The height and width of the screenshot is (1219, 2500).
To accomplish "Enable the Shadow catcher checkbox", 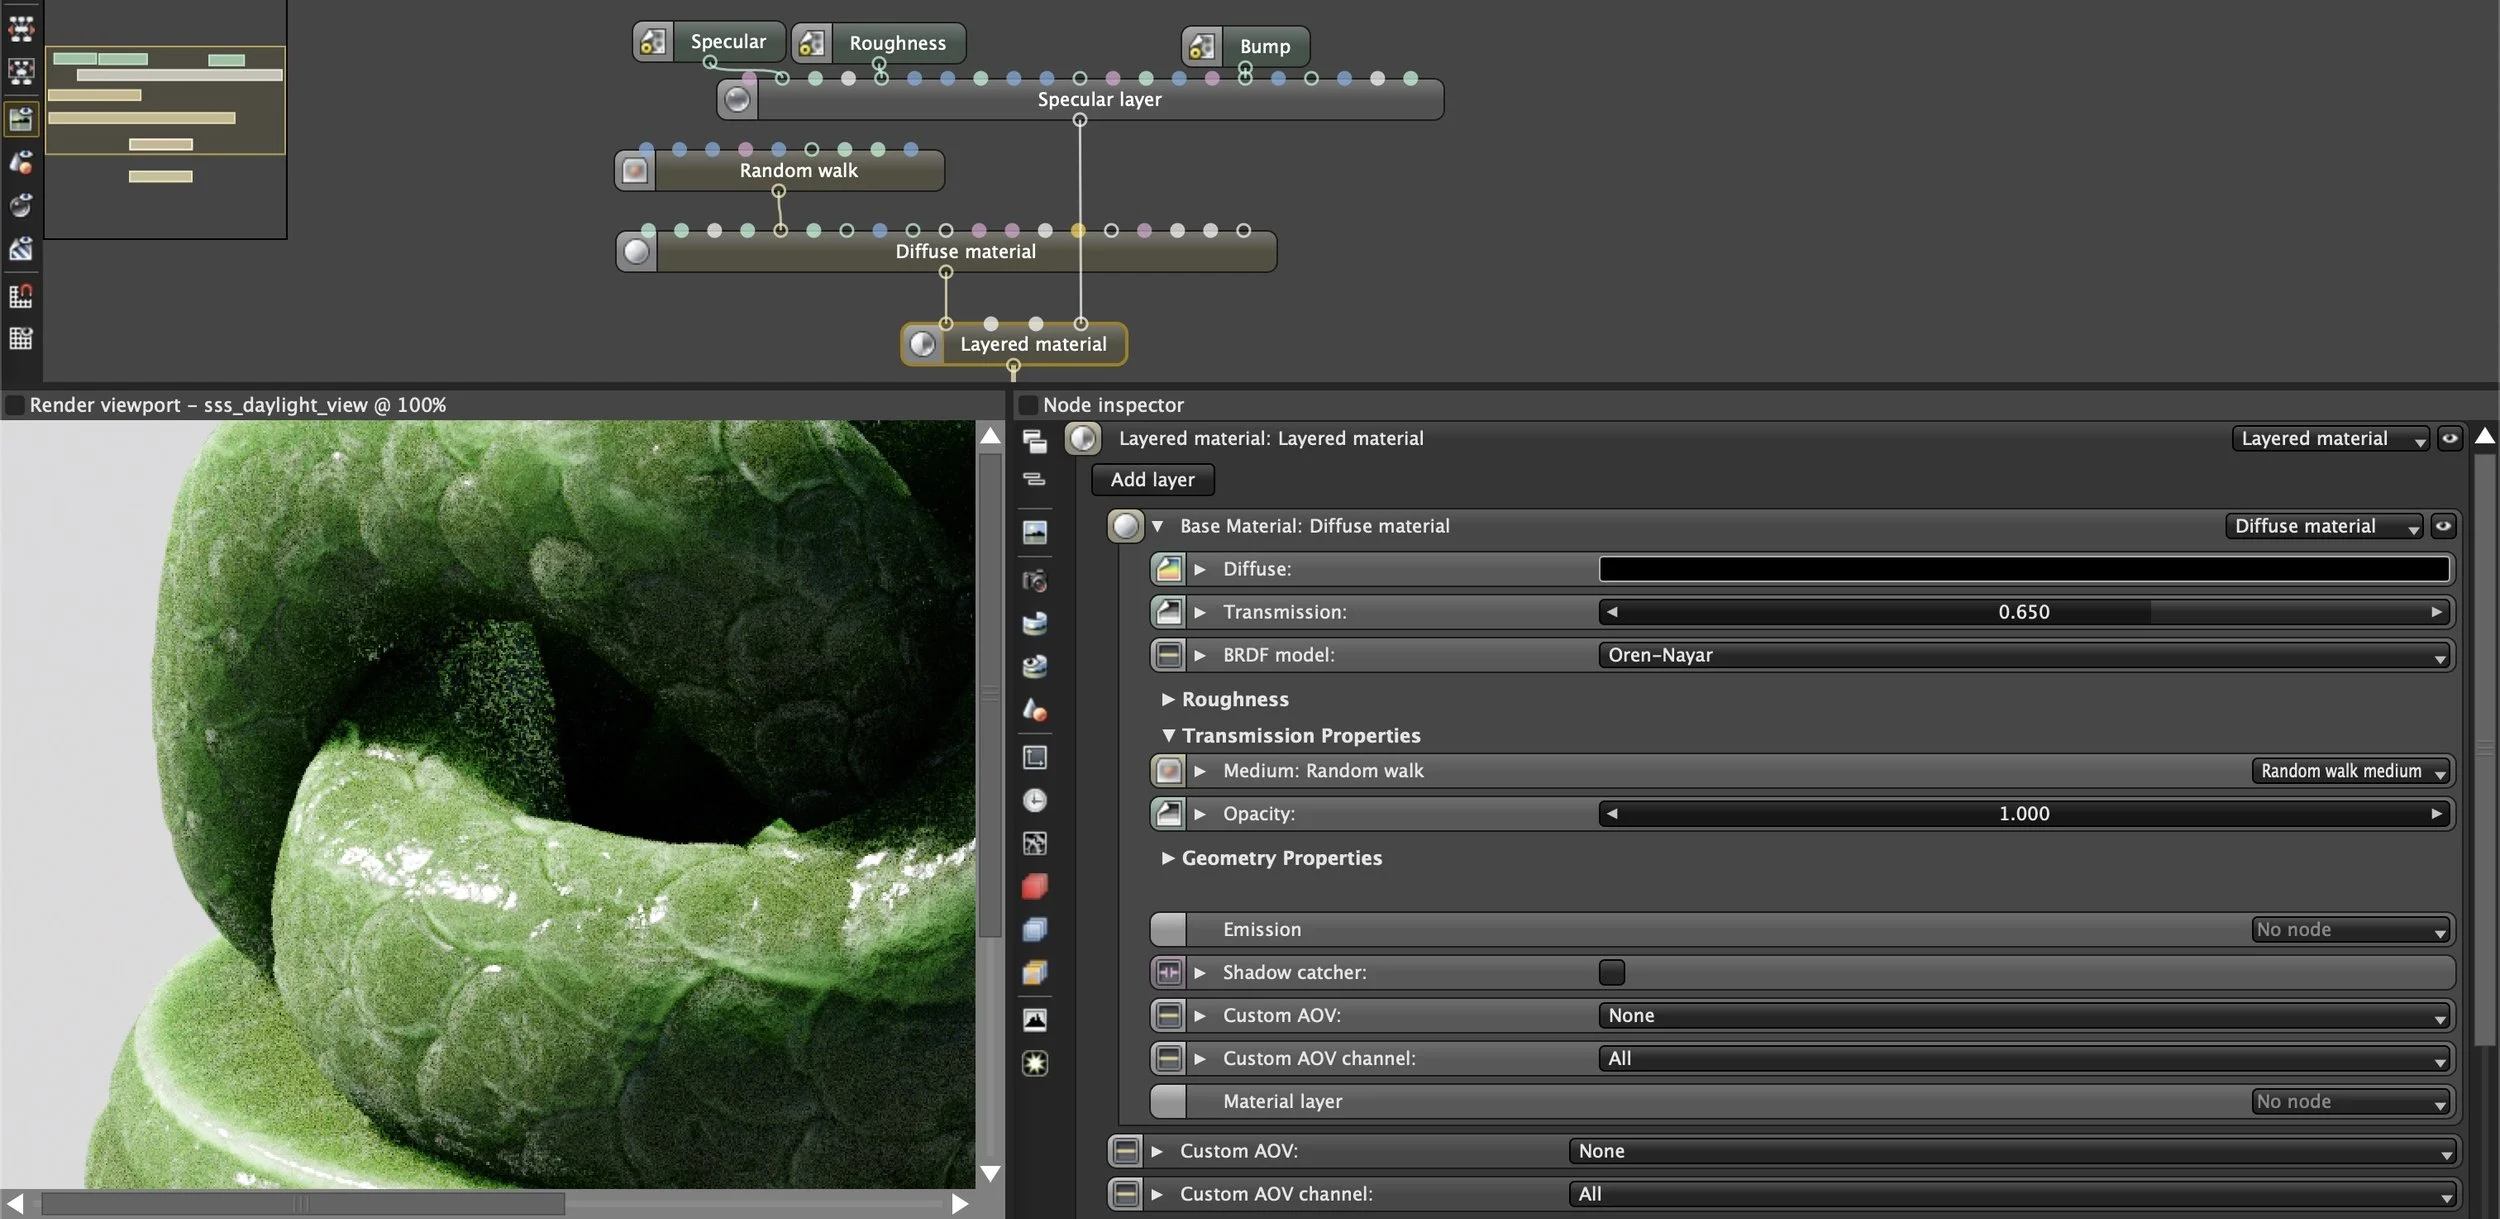I will point(1611,972).
